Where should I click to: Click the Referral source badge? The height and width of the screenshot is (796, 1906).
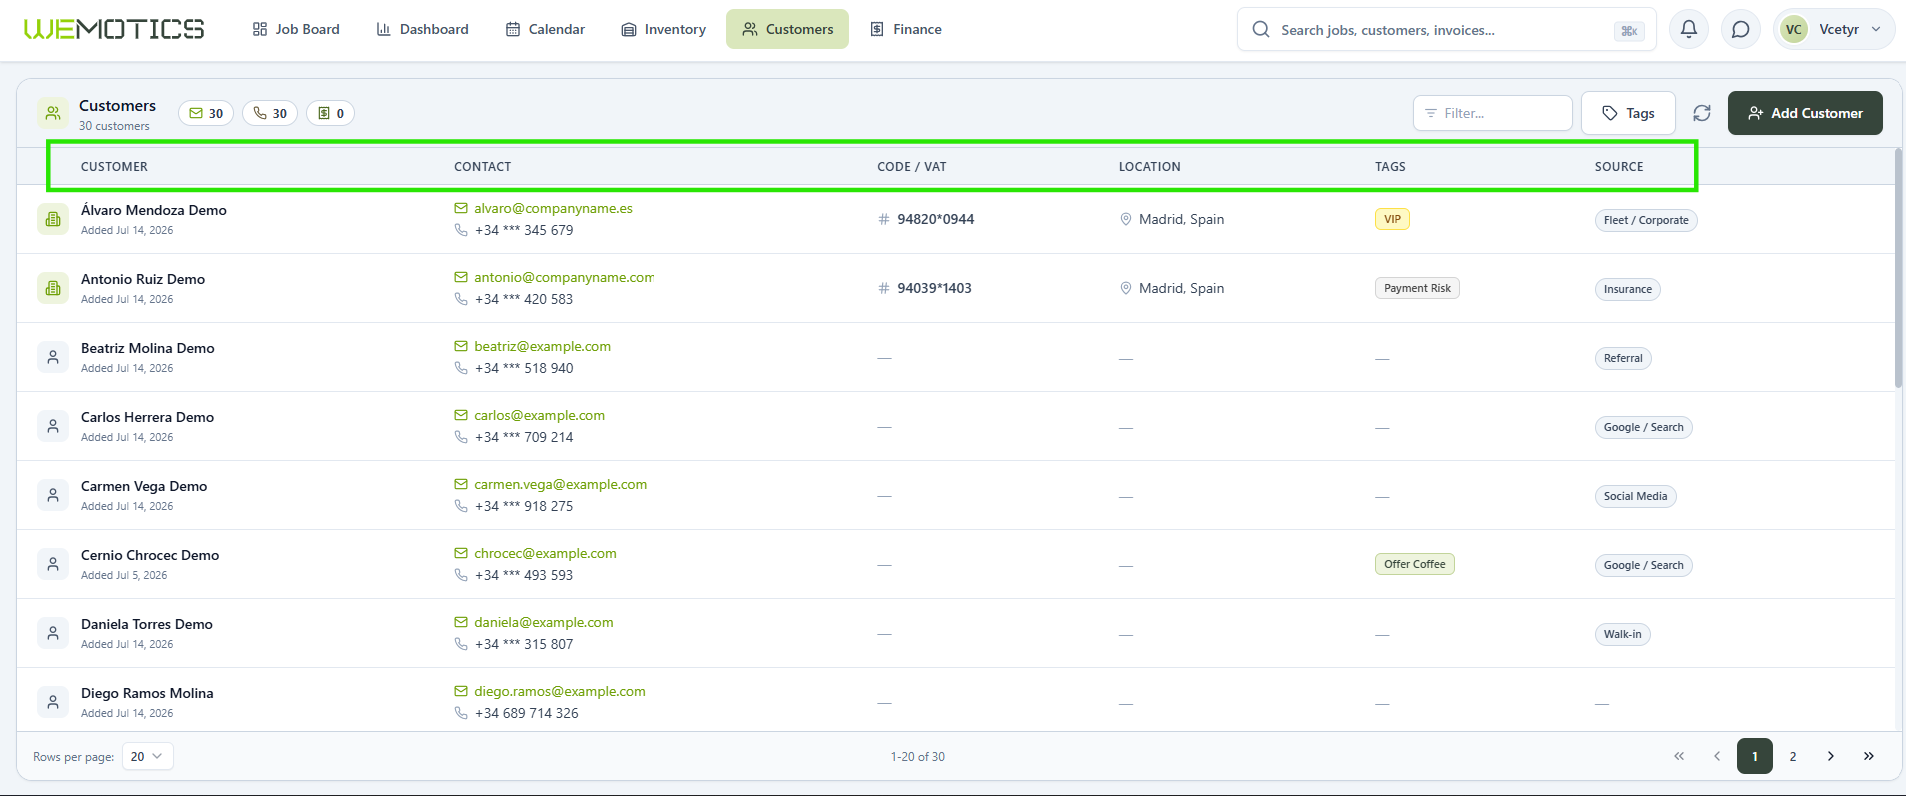pos(1622,358)
